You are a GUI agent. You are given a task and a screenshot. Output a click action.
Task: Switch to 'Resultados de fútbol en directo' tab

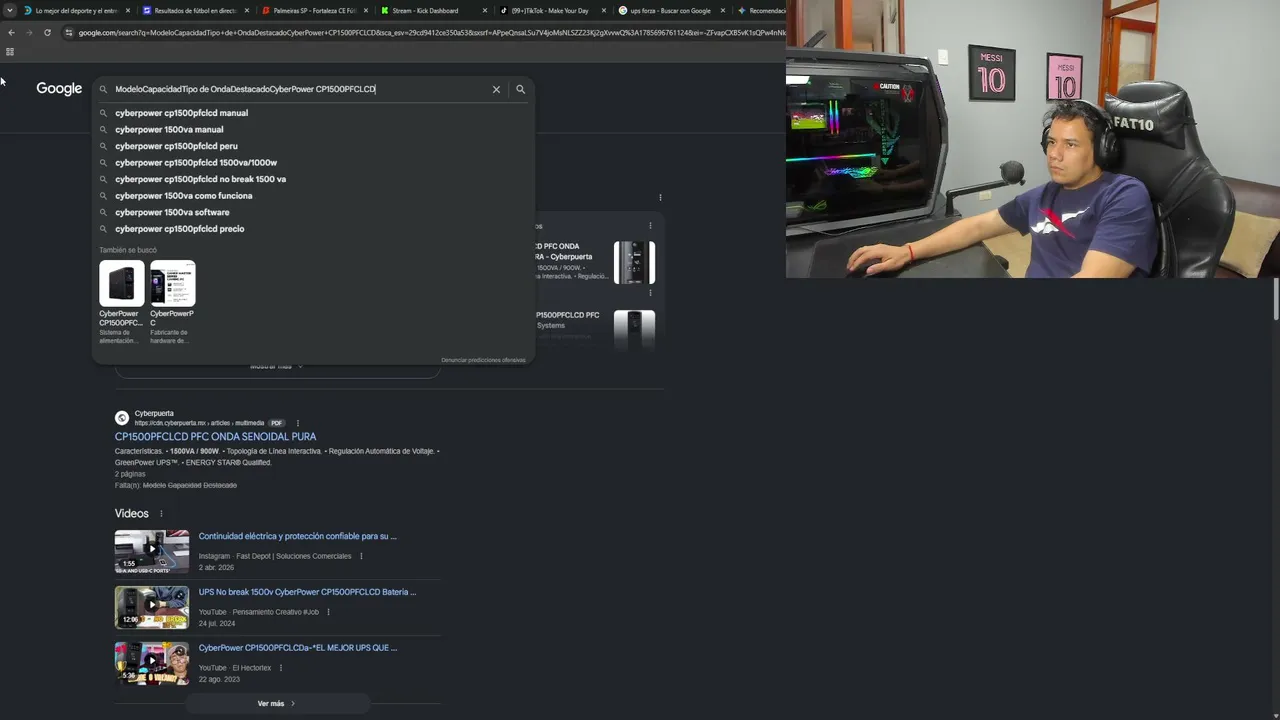click(196, 11)
